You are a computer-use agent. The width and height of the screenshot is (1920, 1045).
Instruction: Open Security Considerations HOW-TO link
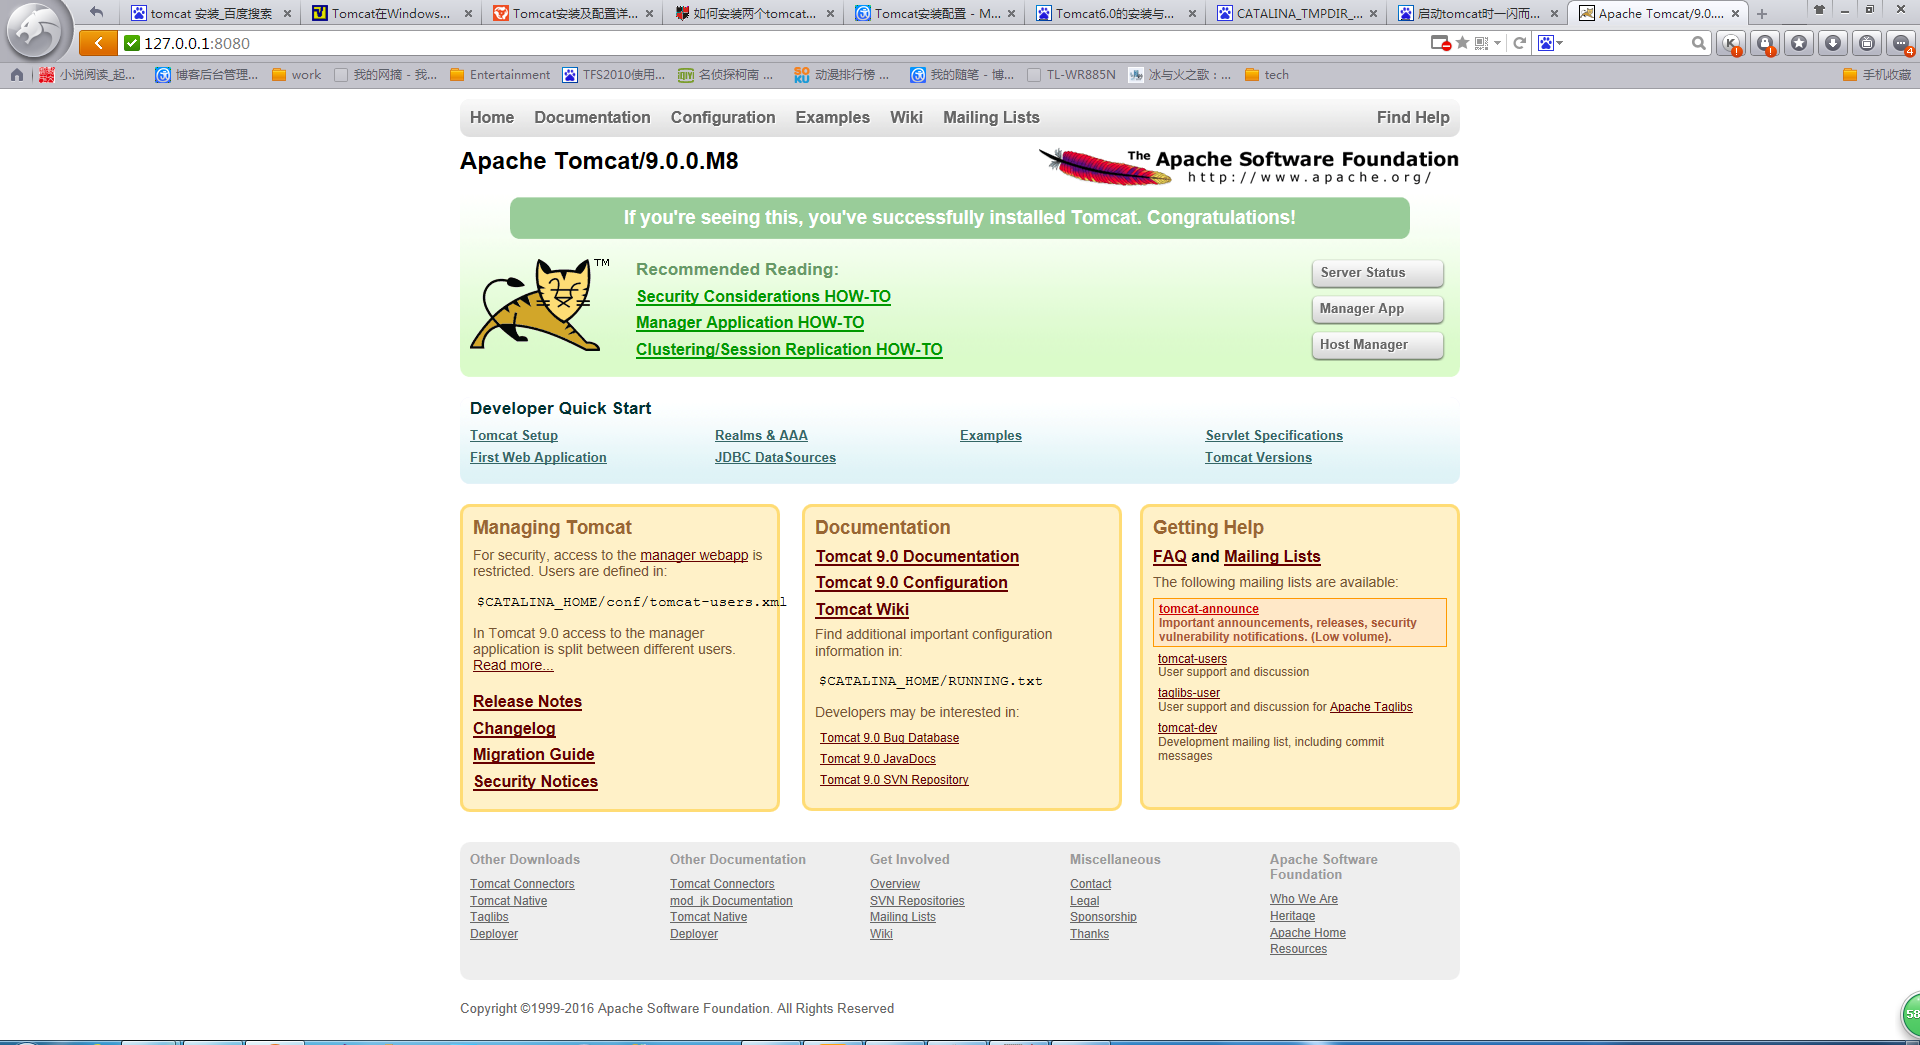click(x=763, y=296)
